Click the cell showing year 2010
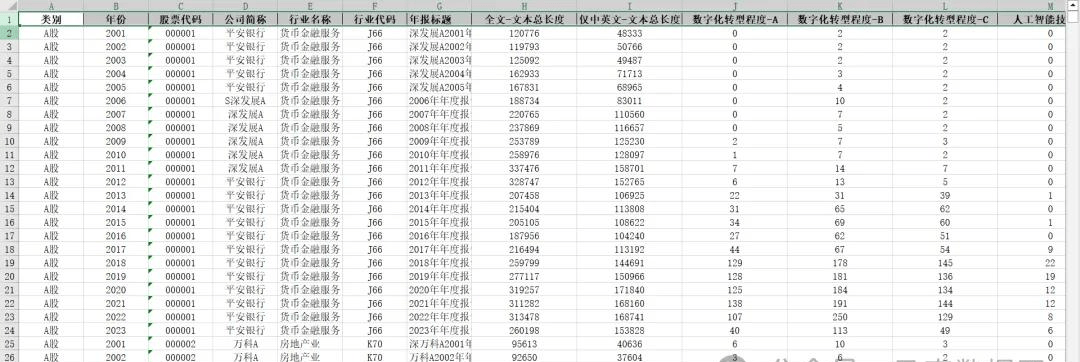This screenshot has height=362, width=1080. point(116,155)
